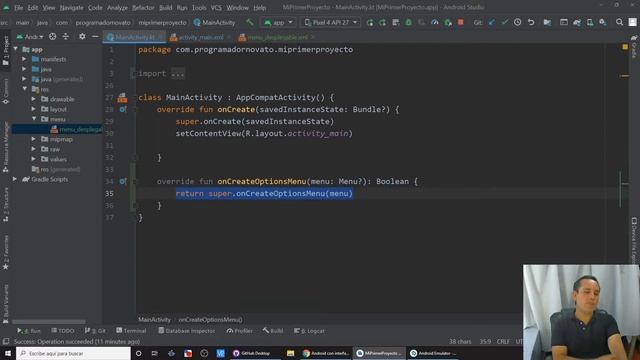Viewport: 640px width, 360px height.
Task: Hide the Project panel with minus icon
Action: click(x=95, y=37)
